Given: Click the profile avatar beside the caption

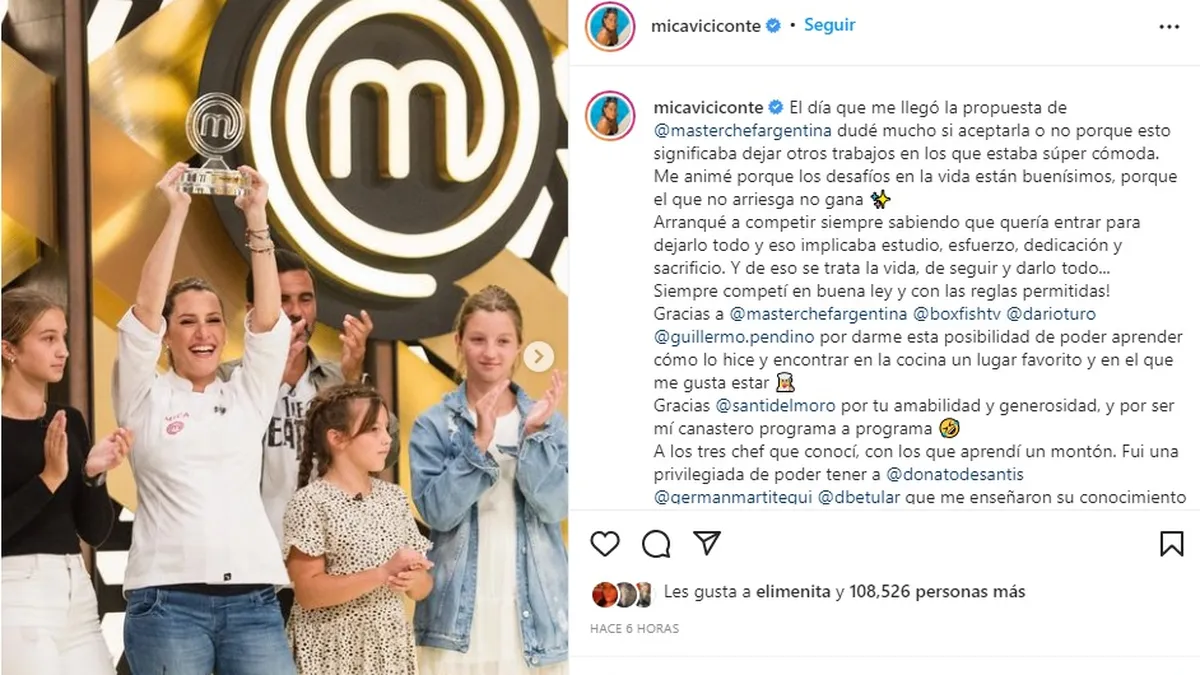Looking at the screenshot, I should pyautogui.click(x=610, y=115).
